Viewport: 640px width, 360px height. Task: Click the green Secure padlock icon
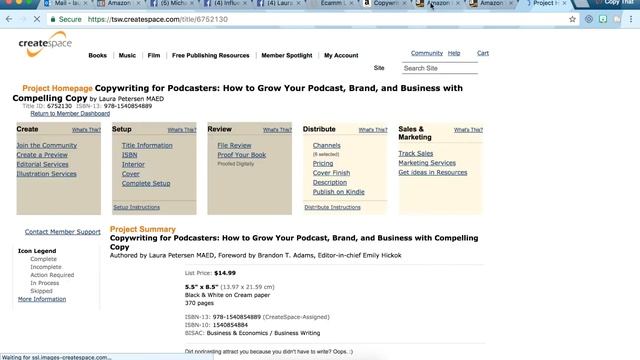[53, 19]
